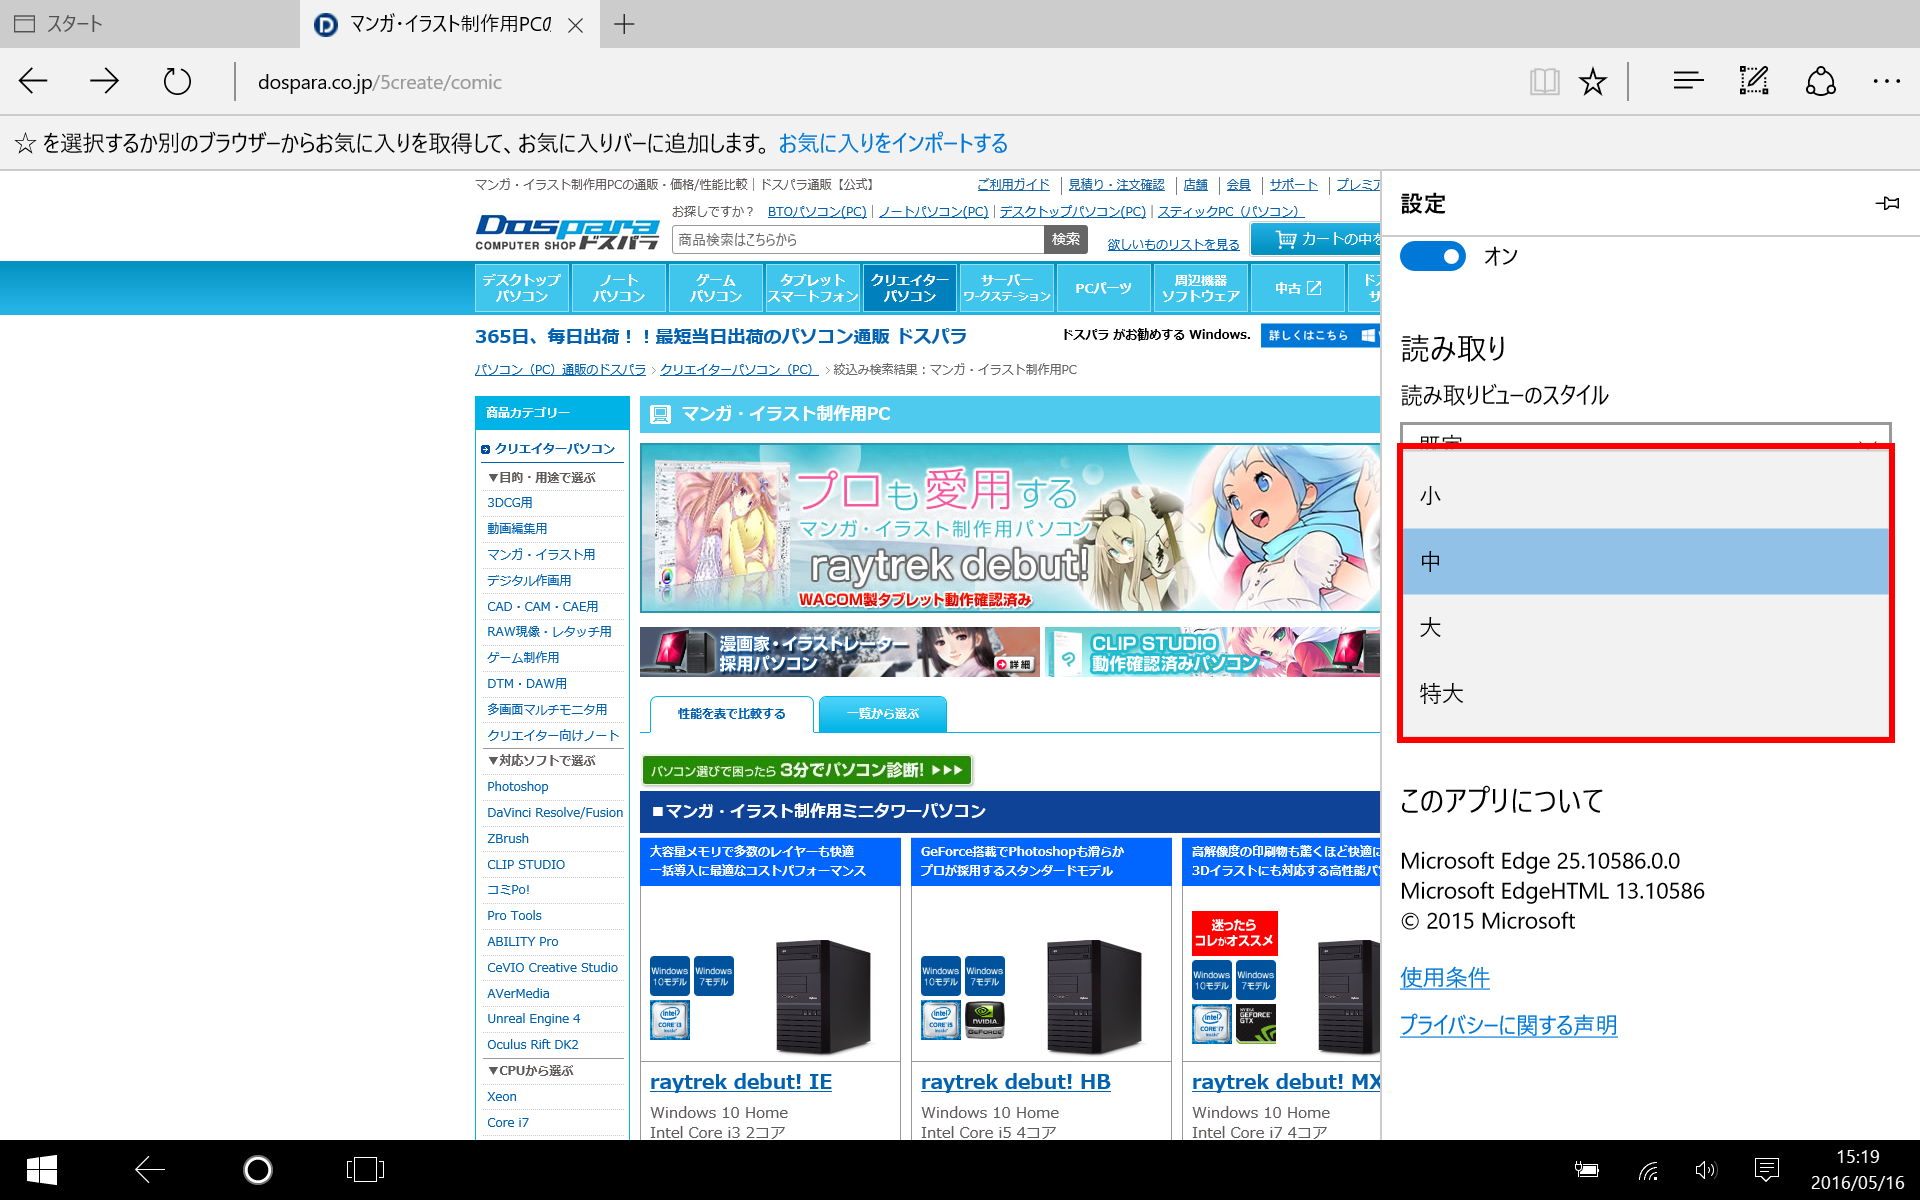Screen dimensions: 1920x1200
Task: Open the volume control in the system tray
Action: (x=1706, y=1169)
